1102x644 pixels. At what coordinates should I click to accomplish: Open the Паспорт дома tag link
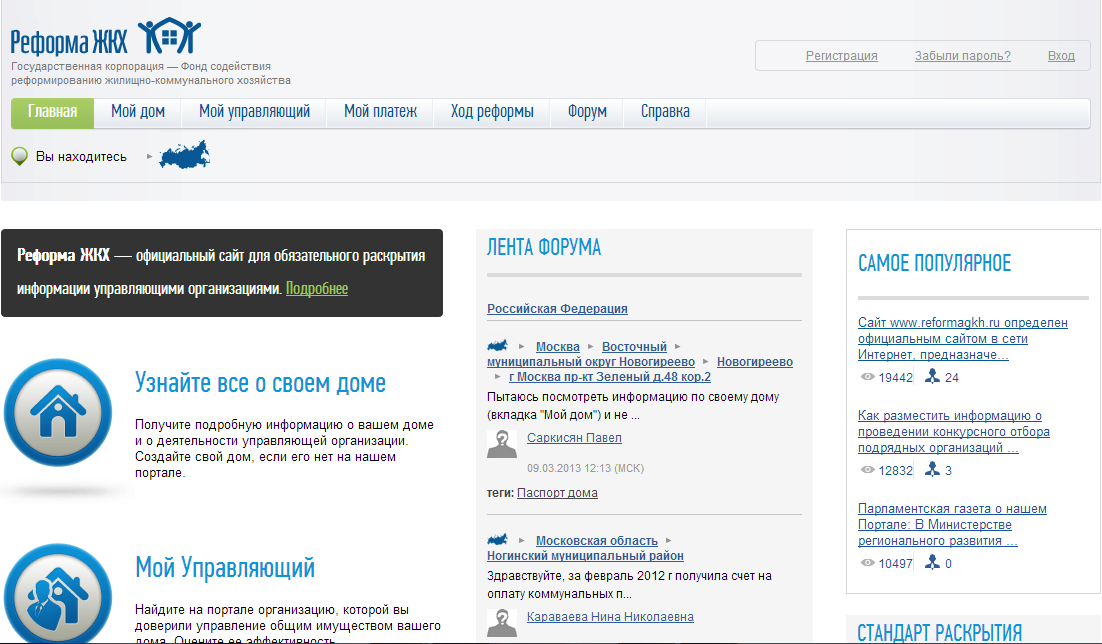point(557,493)
